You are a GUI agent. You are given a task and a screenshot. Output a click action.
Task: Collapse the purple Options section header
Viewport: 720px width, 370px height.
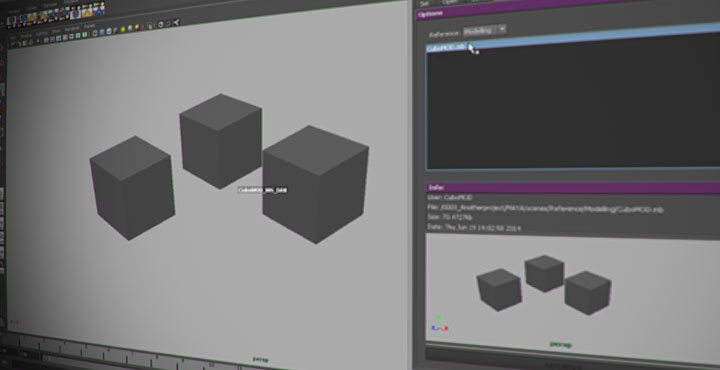coord(568,14)
